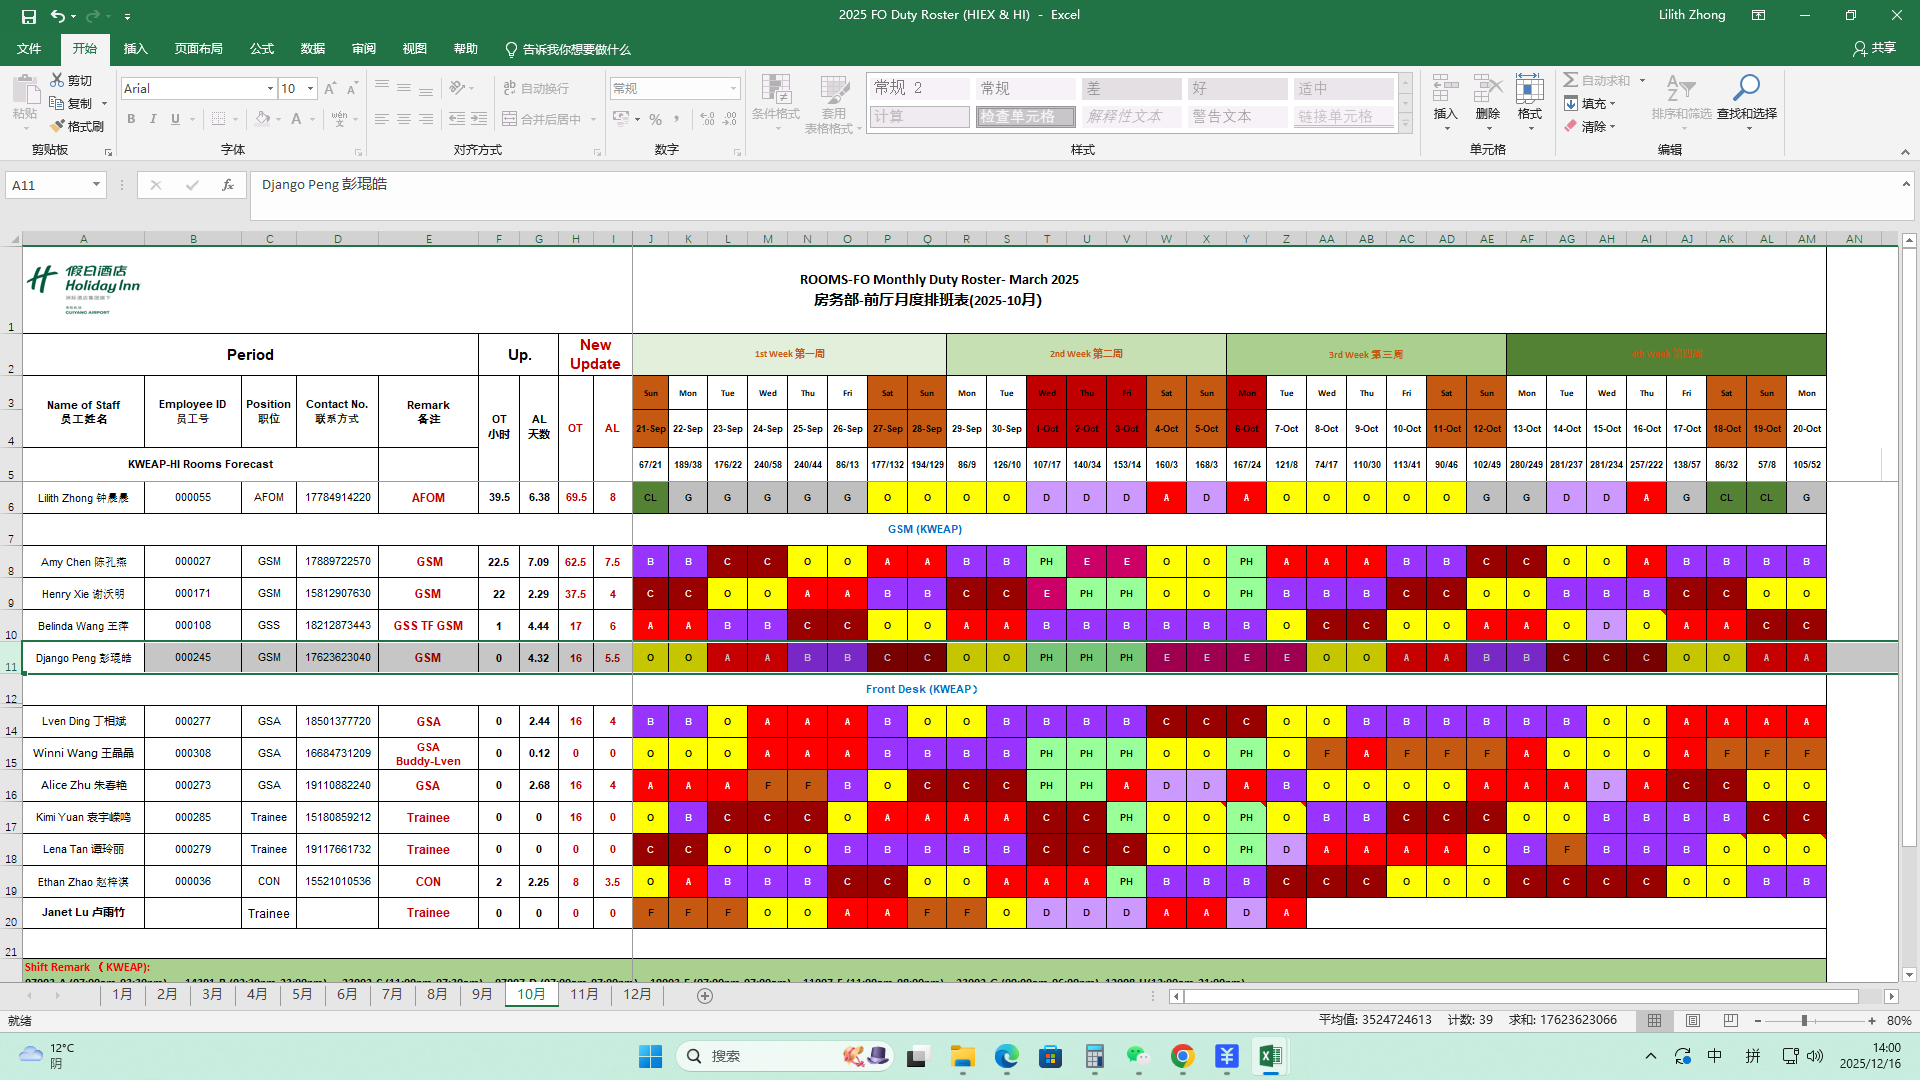The image size is (1920, 1080).
Task: Open the number format dropdown
Action: [x=733, y=89]
